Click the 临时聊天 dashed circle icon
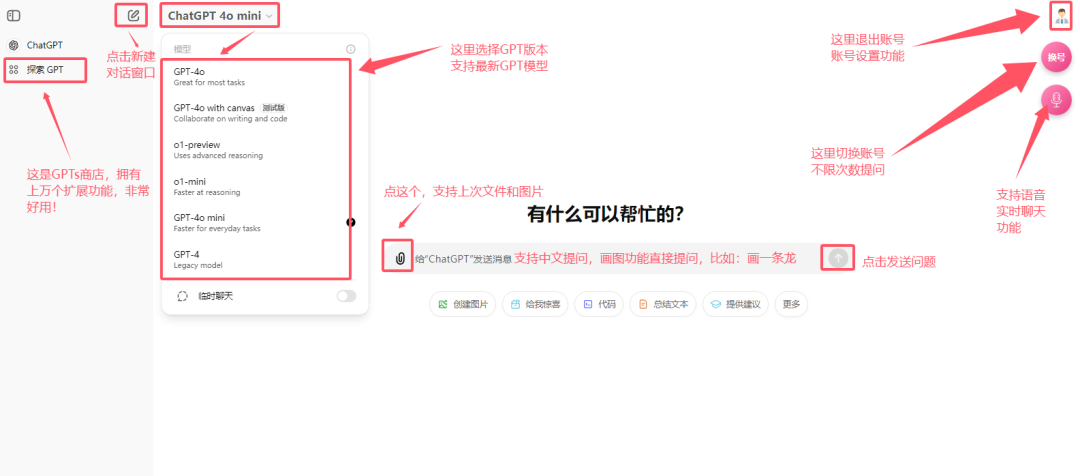This screenshot has height=476, width=1080. coord(183,296)
